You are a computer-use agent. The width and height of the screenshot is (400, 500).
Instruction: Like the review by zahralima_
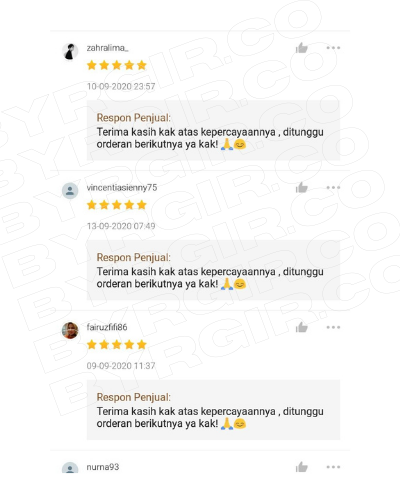coord(302,48)
